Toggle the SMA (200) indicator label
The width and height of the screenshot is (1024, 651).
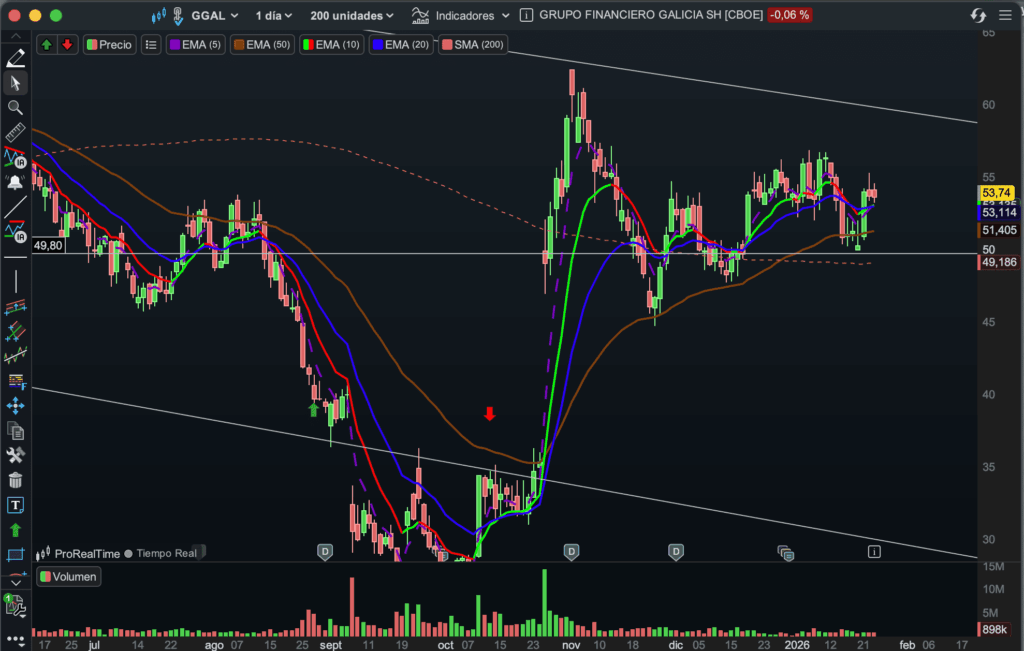[x=473, y=45]
